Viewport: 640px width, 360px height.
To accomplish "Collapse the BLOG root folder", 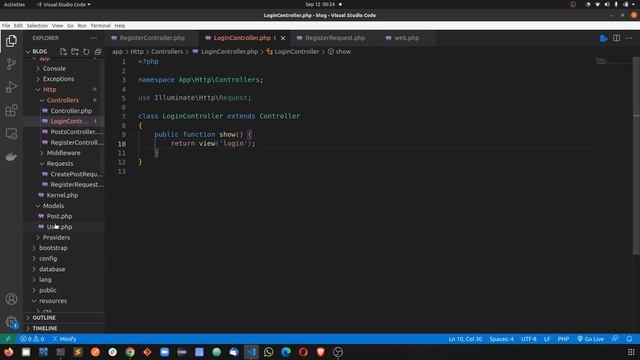I will point(40,51).
